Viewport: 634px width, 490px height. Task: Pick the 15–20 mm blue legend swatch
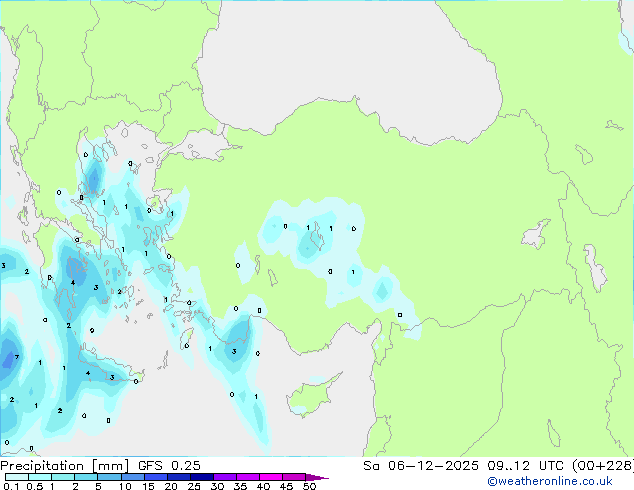point(156,477)
